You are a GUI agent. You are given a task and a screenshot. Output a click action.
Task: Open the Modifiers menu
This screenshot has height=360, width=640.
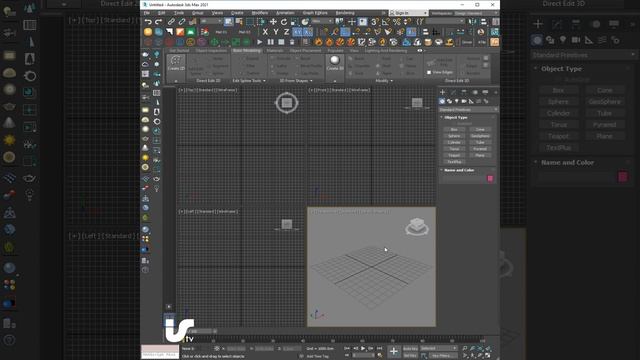260,13
